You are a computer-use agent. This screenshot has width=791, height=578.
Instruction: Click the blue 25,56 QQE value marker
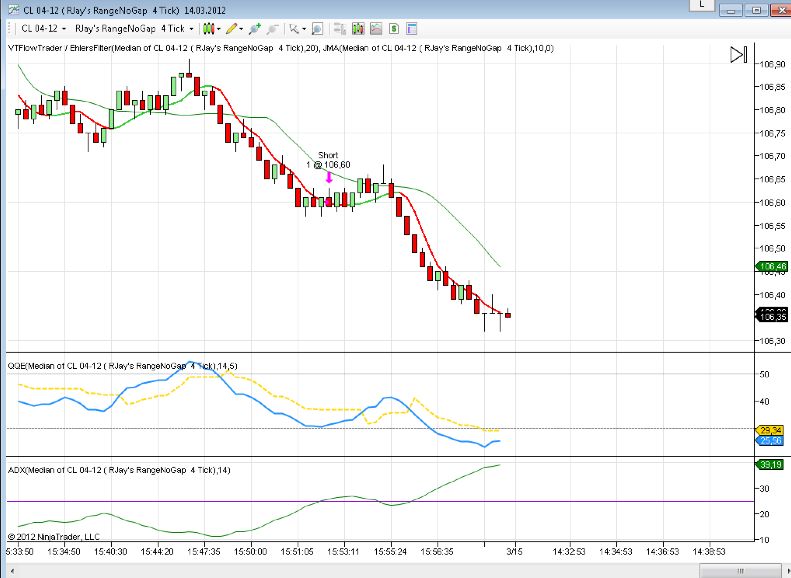[770, 440]
